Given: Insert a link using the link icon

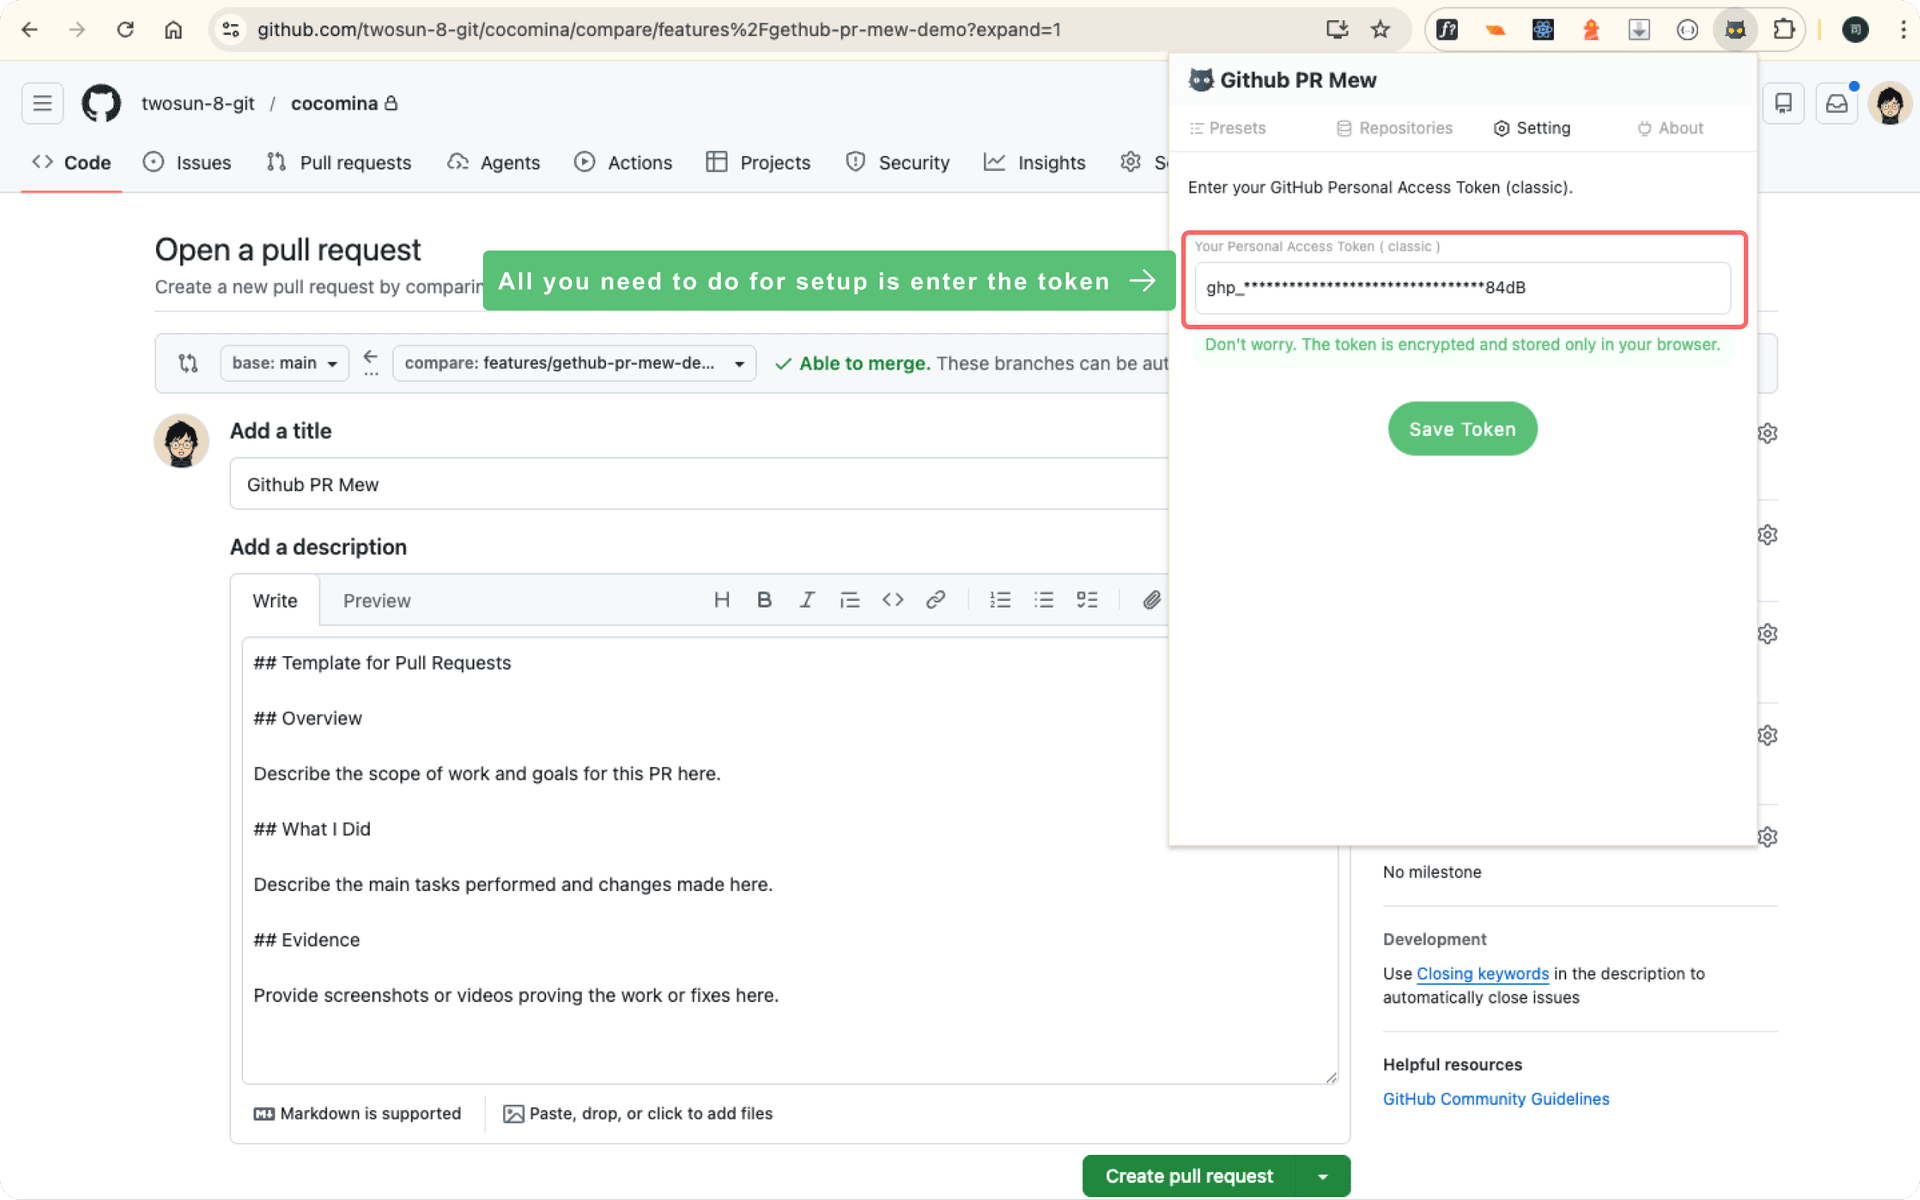Looking at the screenshot, I should tap(936, 600).
